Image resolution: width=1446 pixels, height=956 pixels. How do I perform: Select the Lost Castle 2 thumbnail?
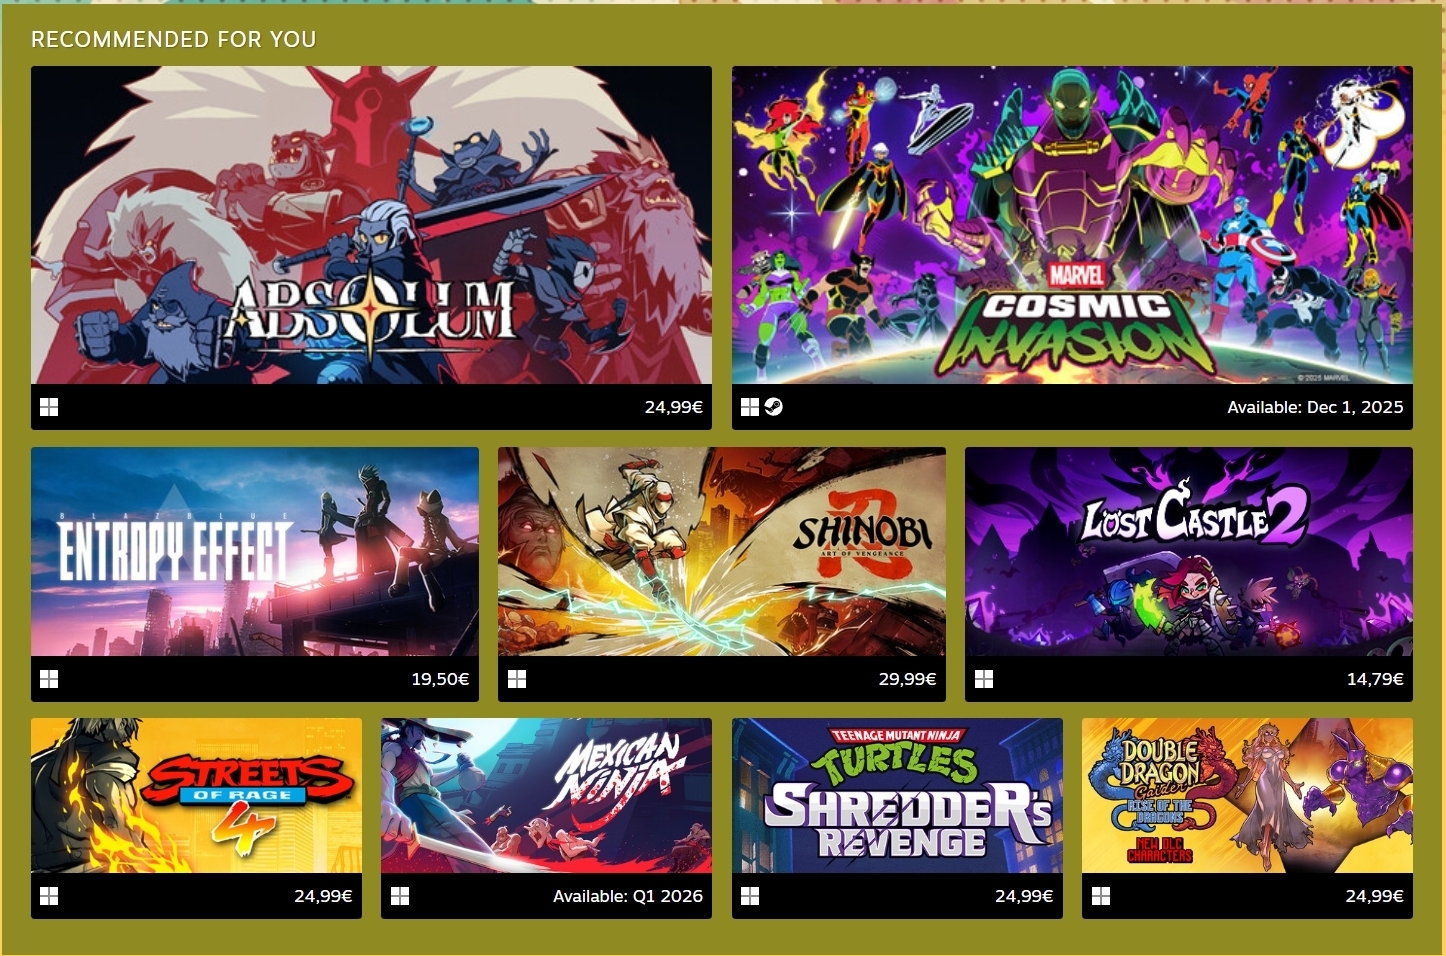coord(1189,552)
